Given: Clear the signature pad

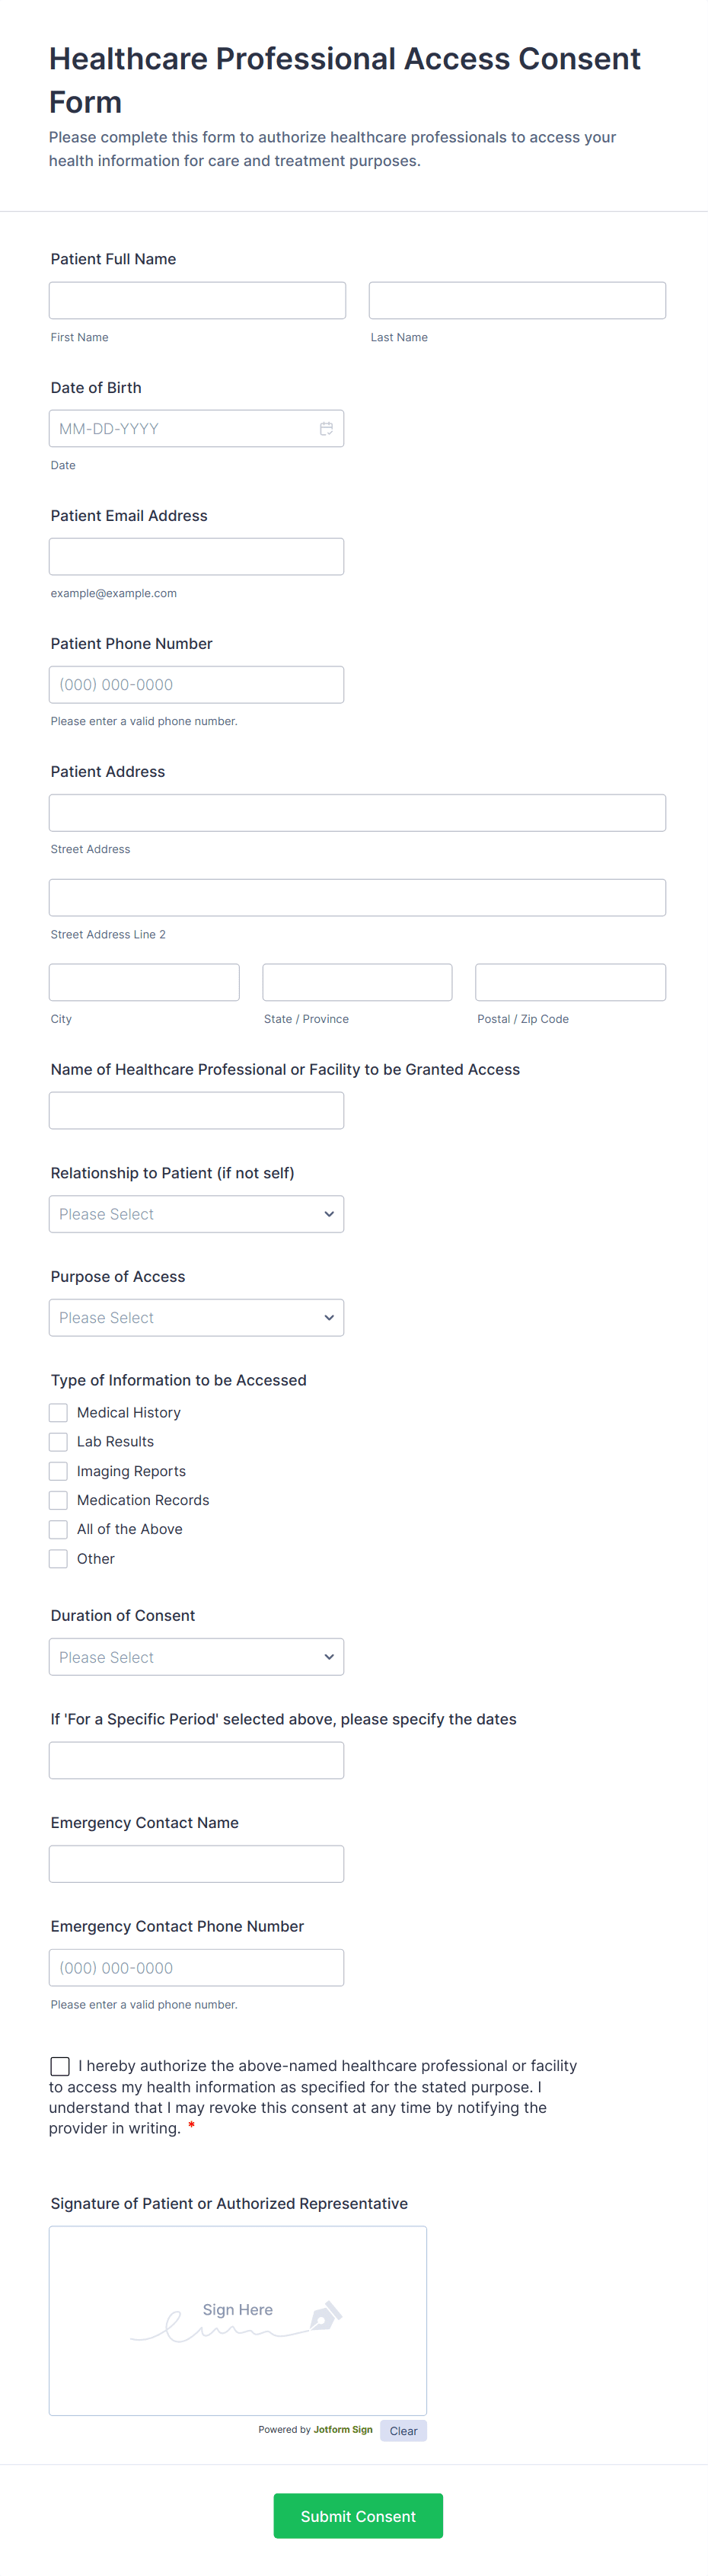Looking at the screenshot, I should tap(403, 2431).
